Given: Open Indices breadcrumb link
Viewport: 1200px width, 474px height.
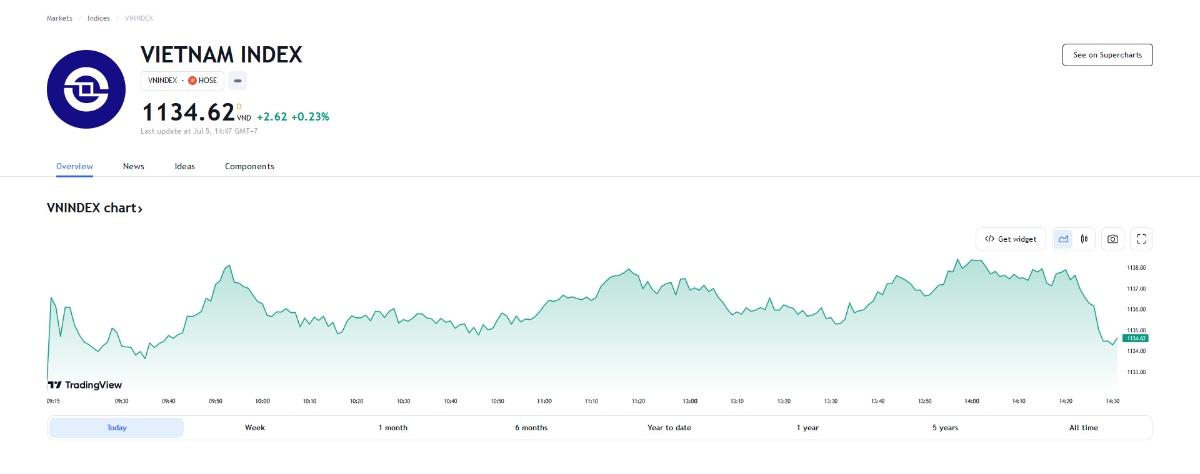Looking at the screenshot, I should point(98,19).
